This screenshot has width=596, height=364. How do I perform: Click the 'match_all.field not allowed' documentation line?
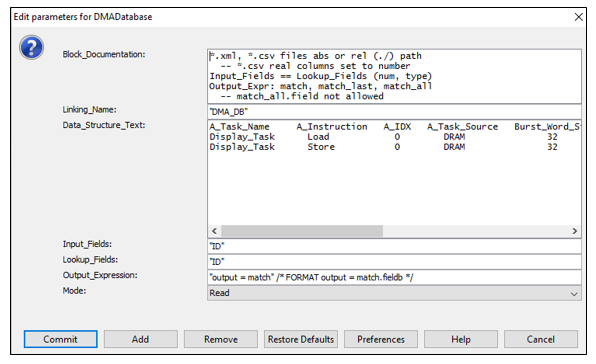pyautogui.click(x=302, y=97)
